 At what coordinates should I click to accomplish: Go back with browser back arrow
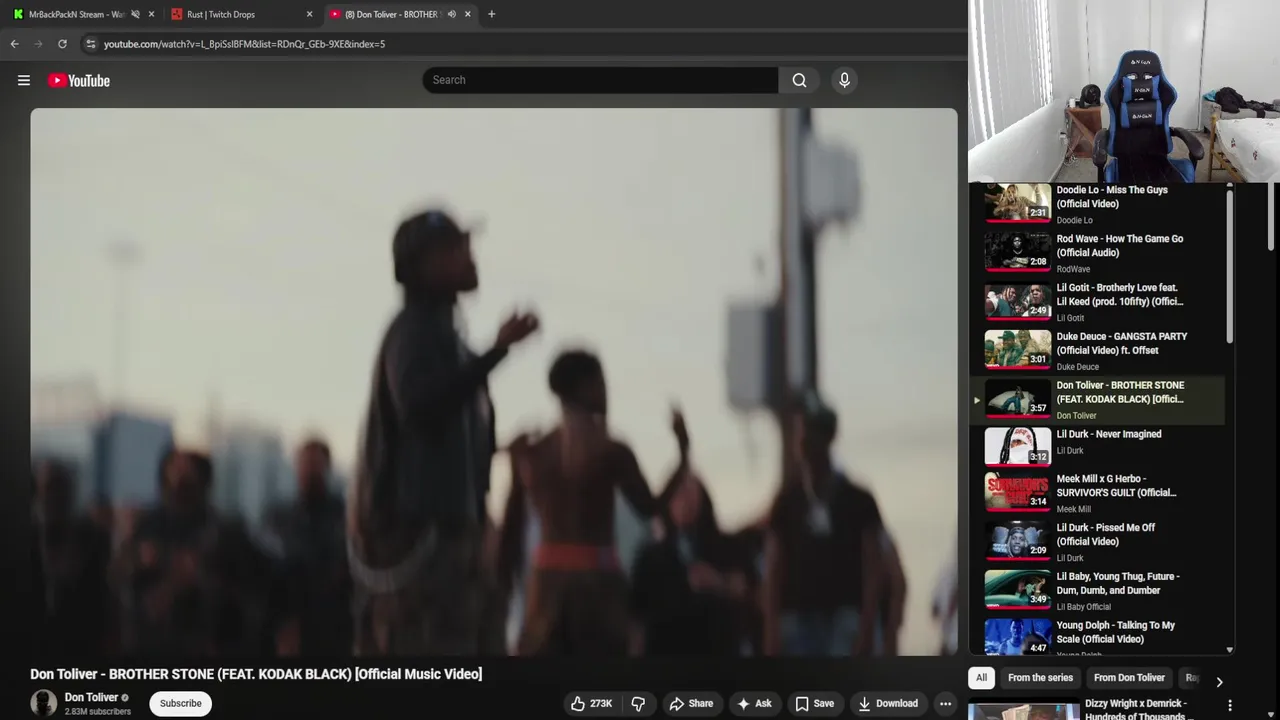tap(14, 44)
